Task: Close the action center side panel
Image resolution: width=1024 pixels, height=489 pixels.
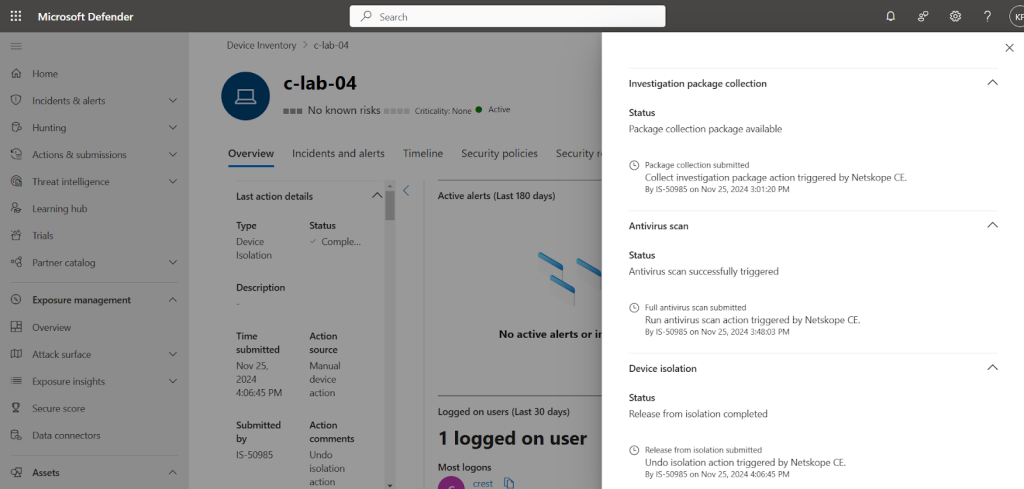Action: 1009,48
